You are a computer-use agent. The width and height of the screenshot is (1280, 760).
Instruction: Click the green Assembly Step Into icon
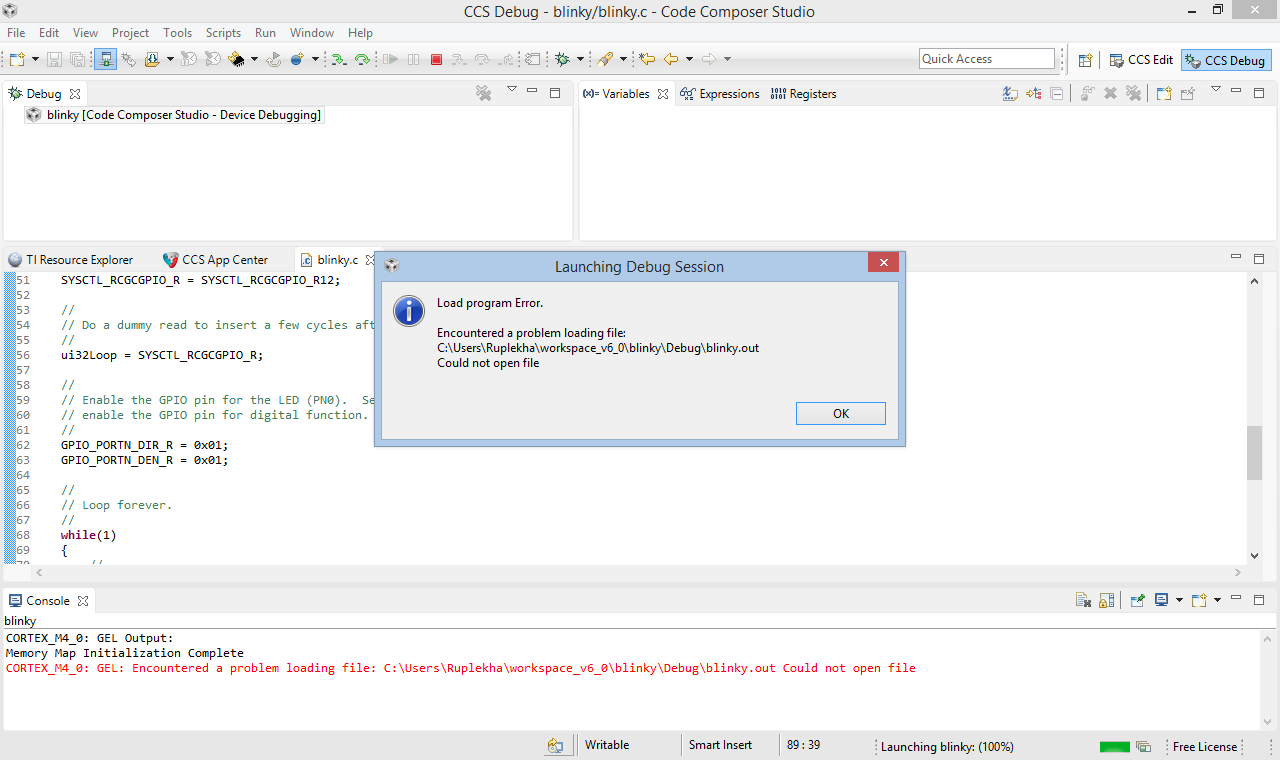point(339,60)
